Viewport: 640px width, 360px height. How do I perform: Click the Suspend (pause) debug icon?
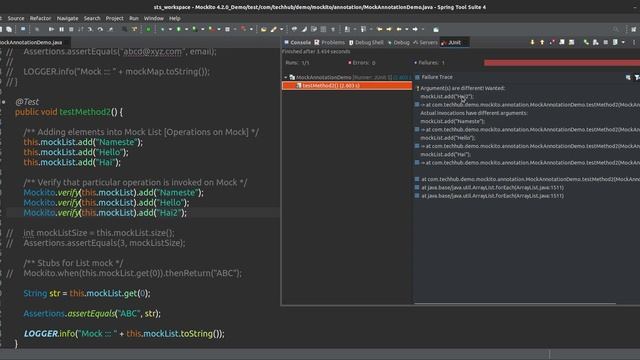tap(61, 29)
